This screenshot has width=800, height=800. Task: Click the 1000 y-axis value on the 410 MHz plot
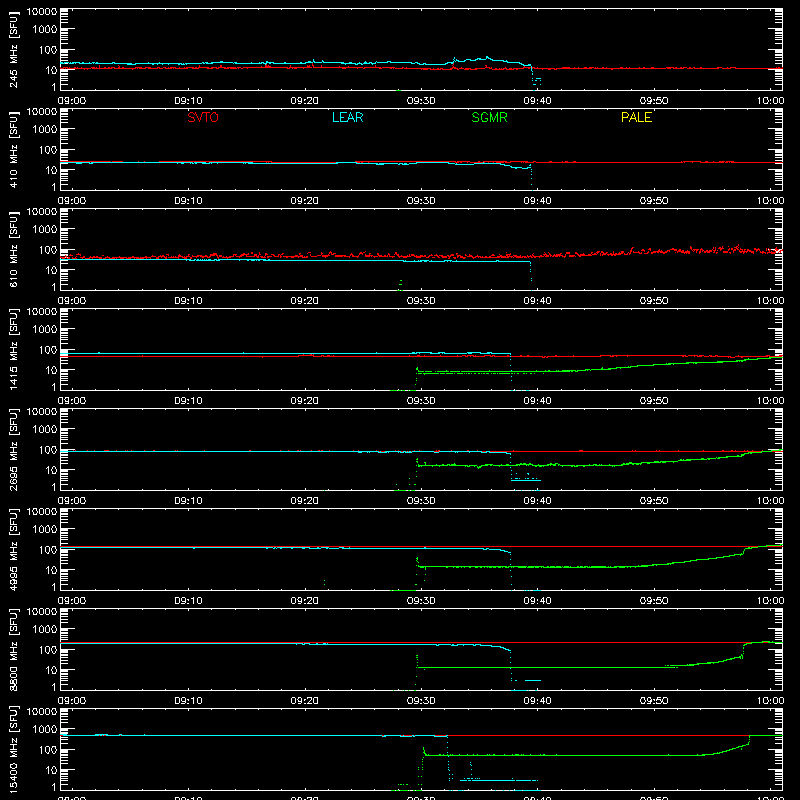(x=45, y=130)
